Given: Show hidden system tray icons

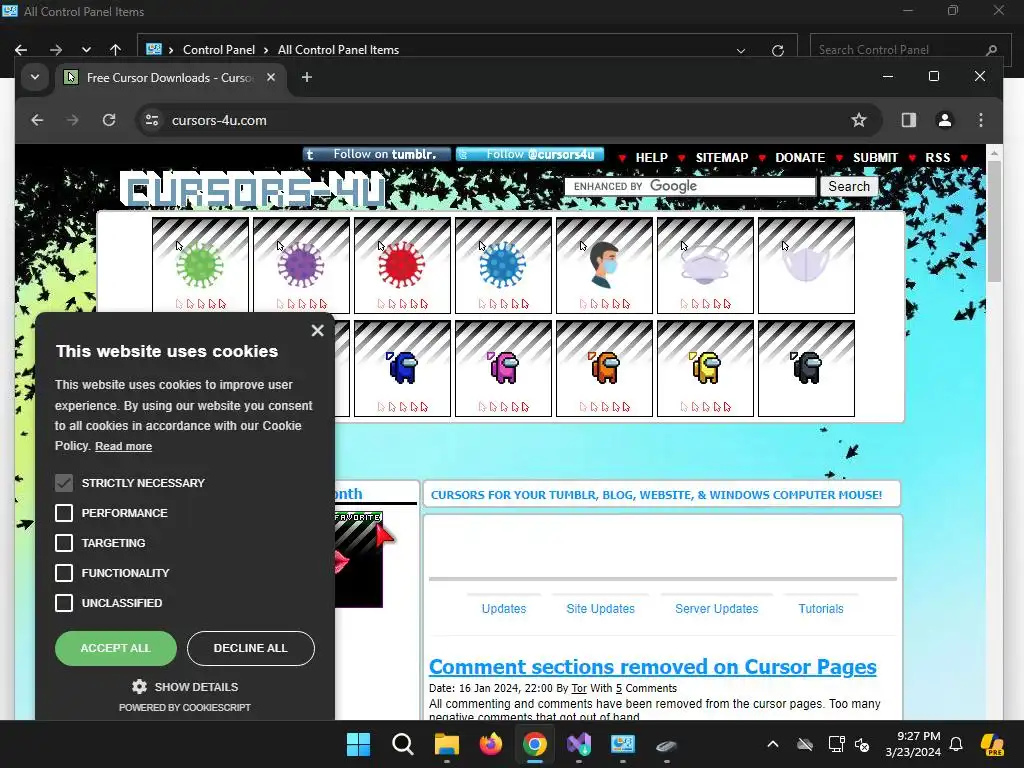Looking at the screenshot, I should pyautogui.click(x=773, y=744).
